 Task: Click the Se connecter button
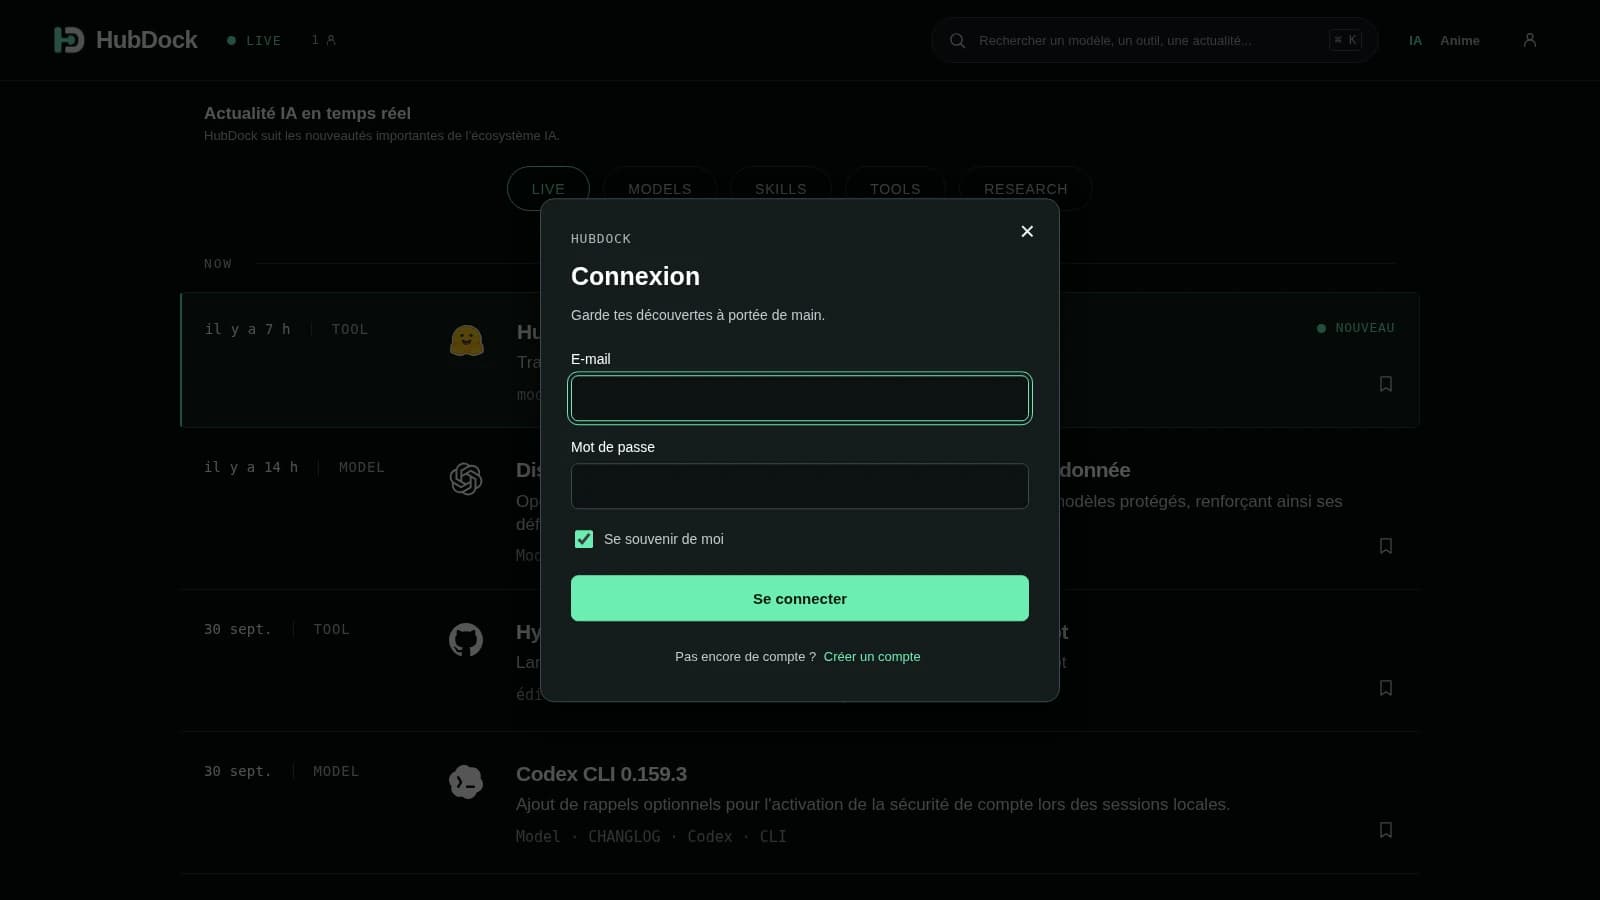pos(799,598)
